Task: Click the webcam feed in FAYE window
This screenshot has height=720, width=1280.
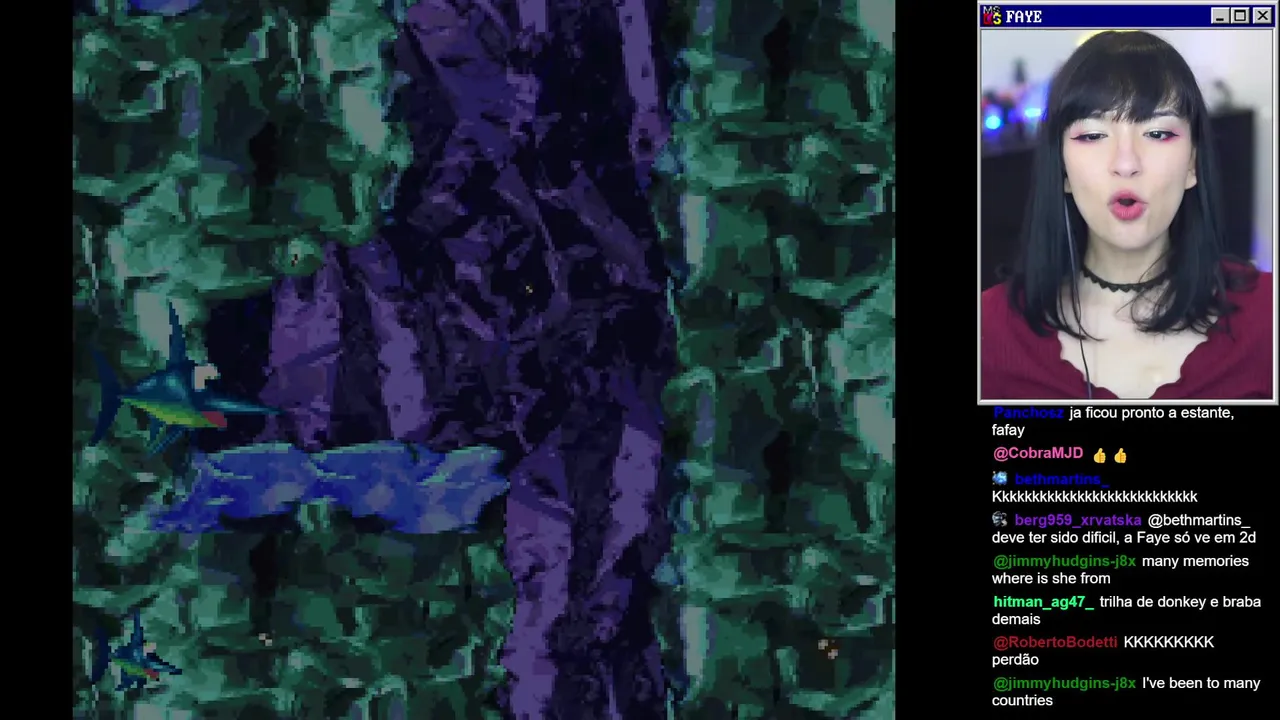Action: pyautogui.click(x=1126, y=214)
